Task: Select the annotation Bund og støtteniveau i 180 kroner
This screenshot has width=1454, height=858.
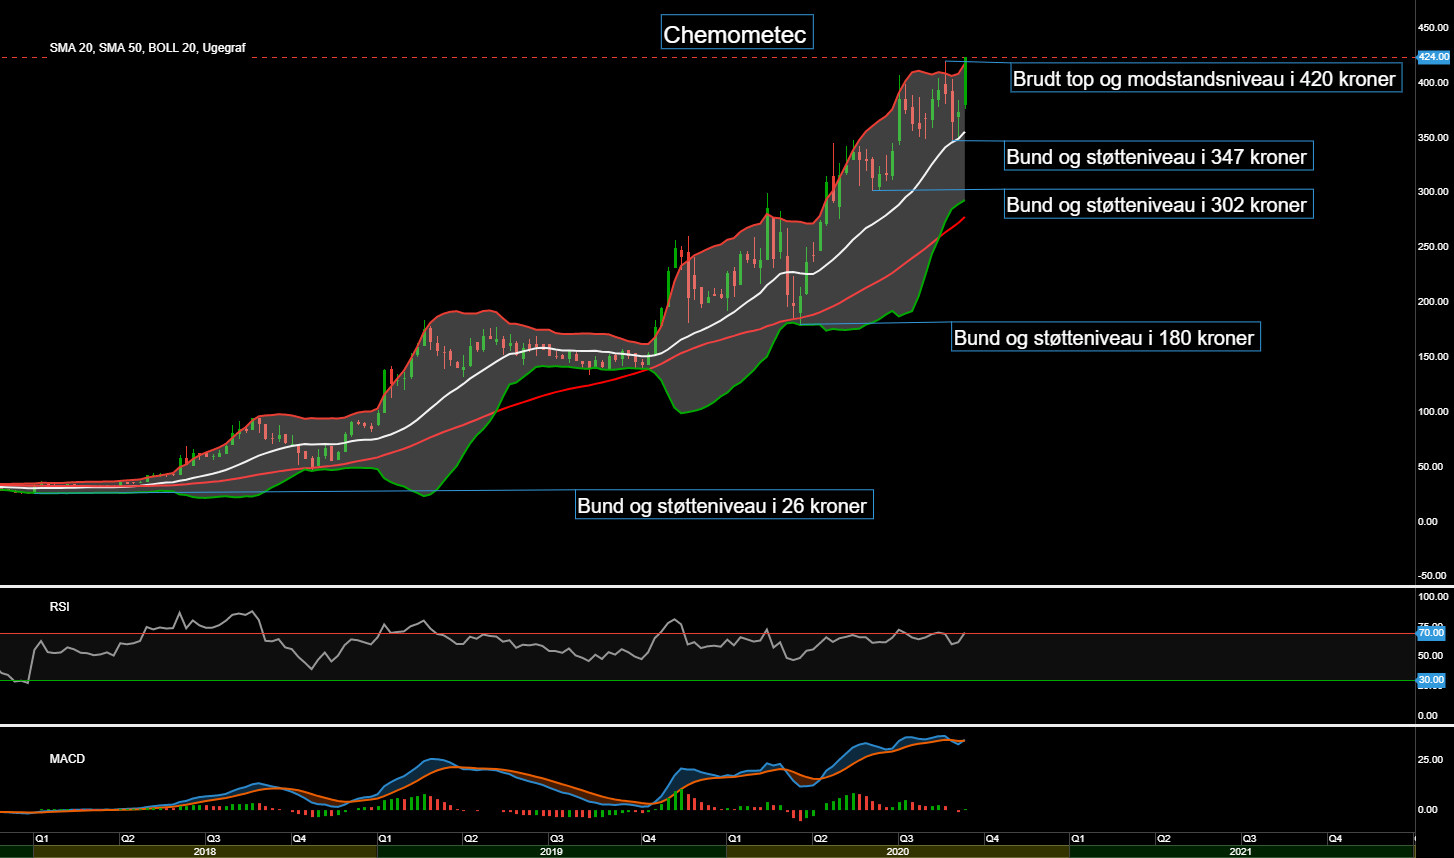Action: pyautogui.click(x=1104, y=338)
